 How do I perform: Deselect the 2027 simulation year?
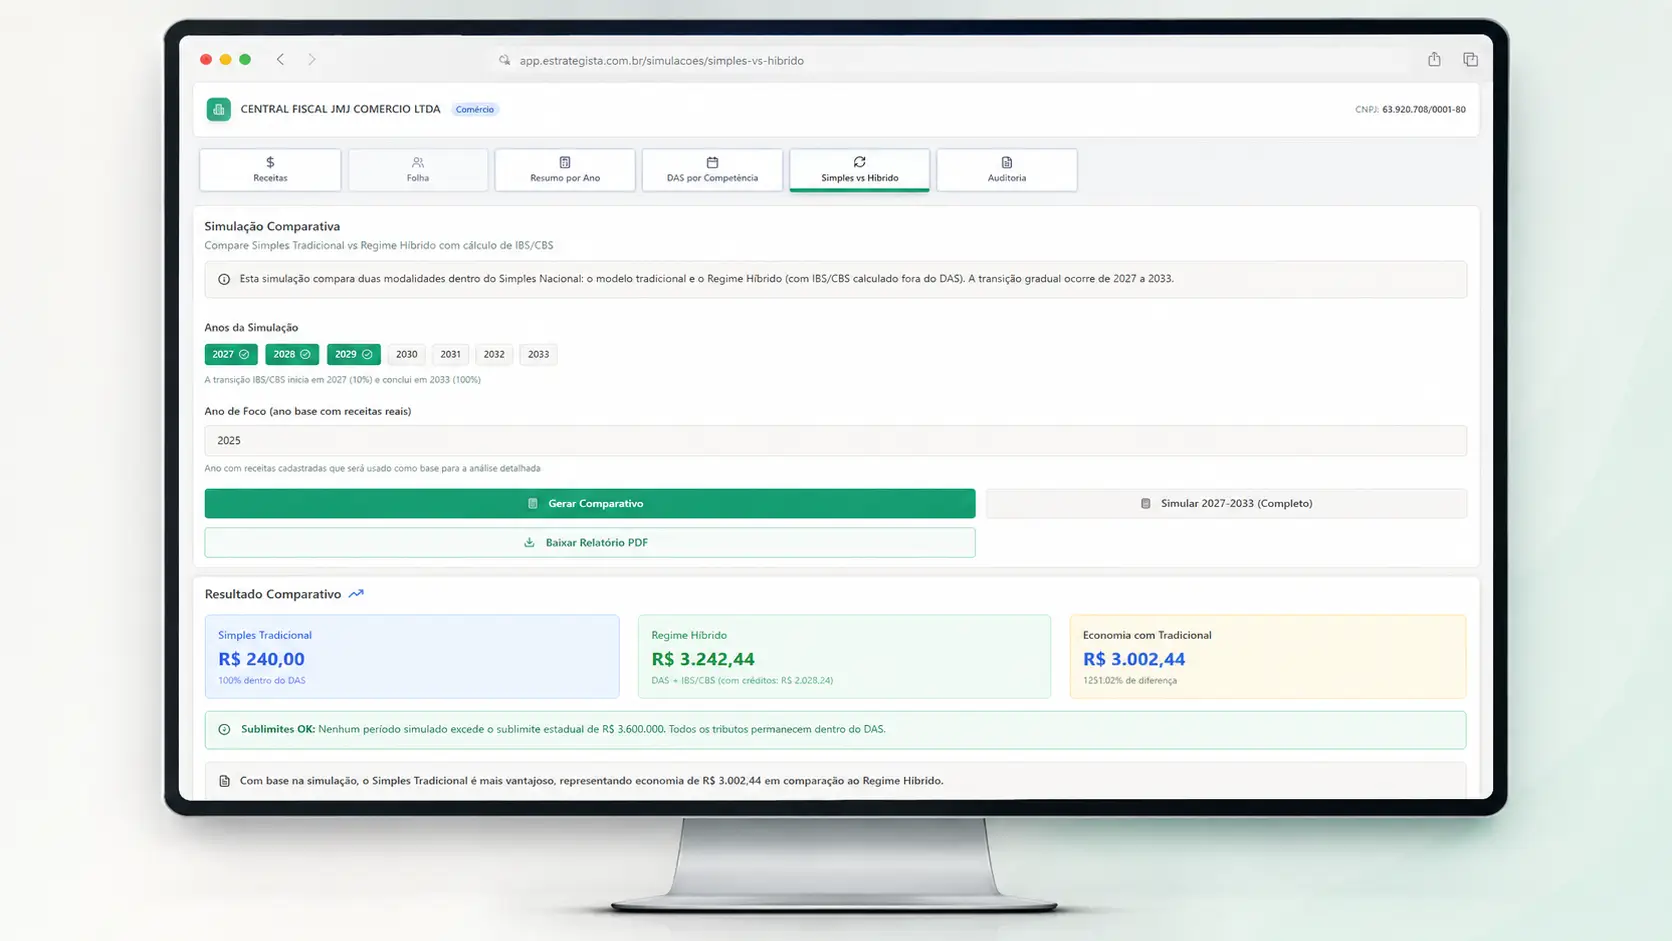pos(231,354)
